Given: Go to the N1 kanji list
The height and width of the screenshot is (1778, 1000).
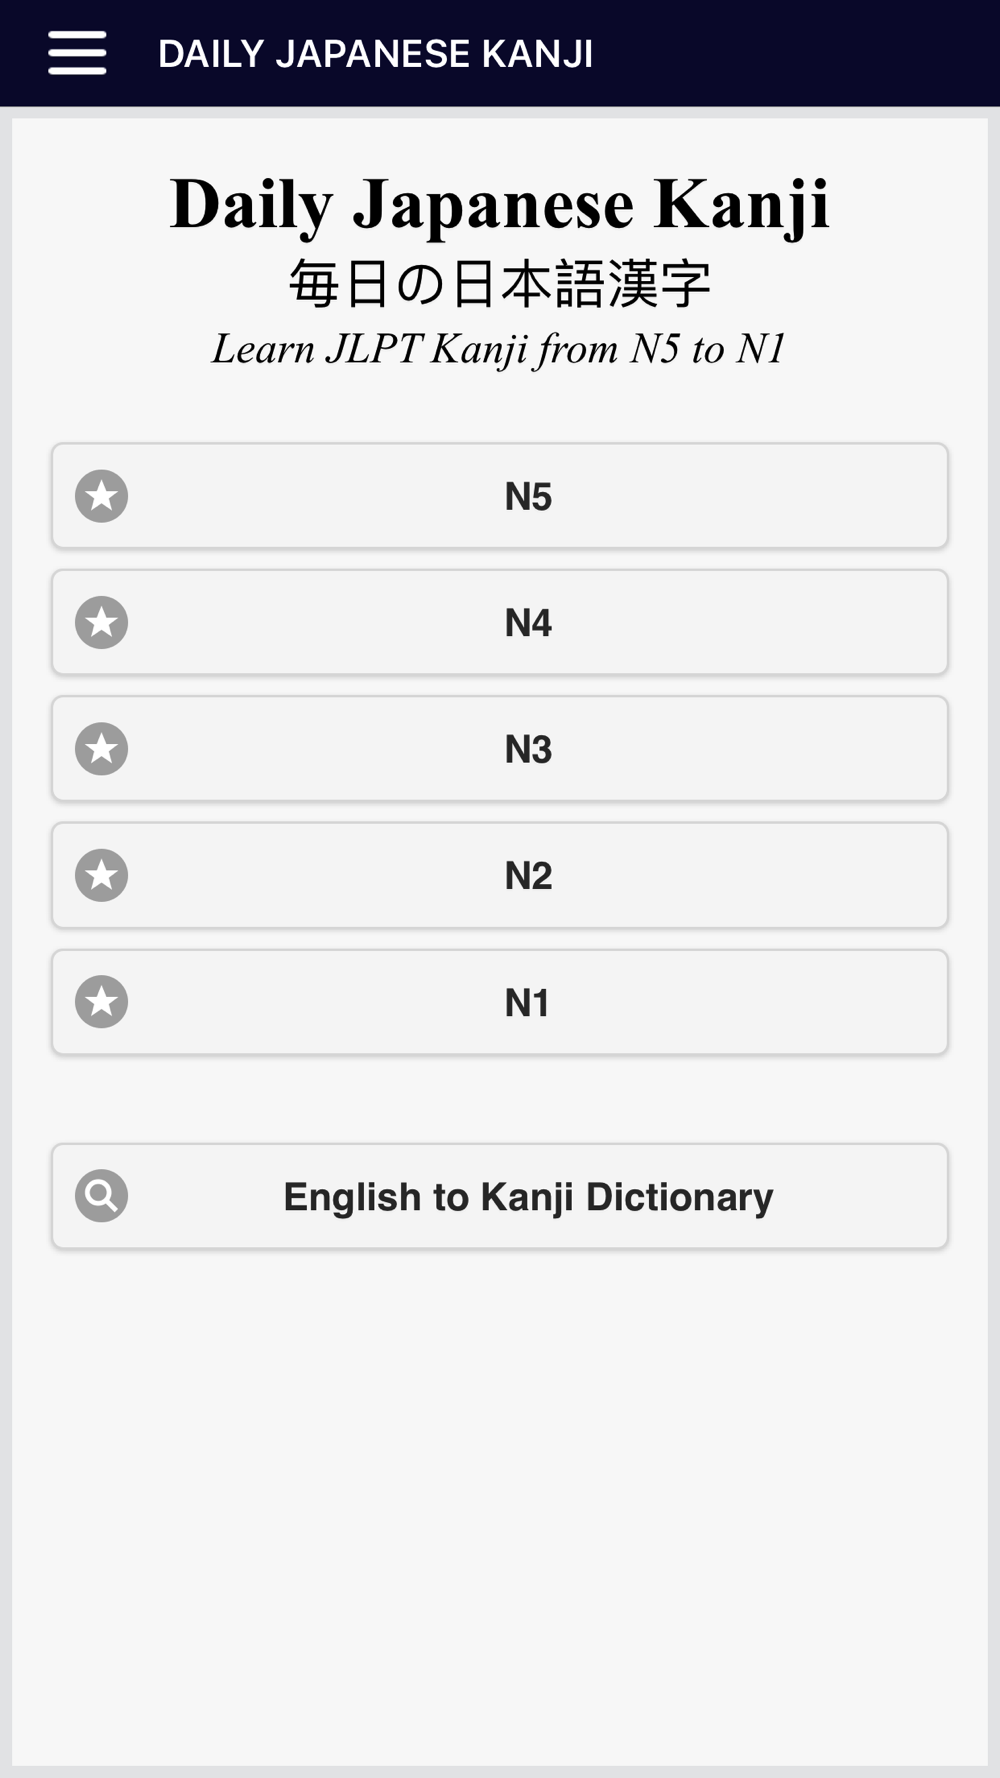Looking at the screenshot, I should pyautogui.click(x=500, y=1002).
